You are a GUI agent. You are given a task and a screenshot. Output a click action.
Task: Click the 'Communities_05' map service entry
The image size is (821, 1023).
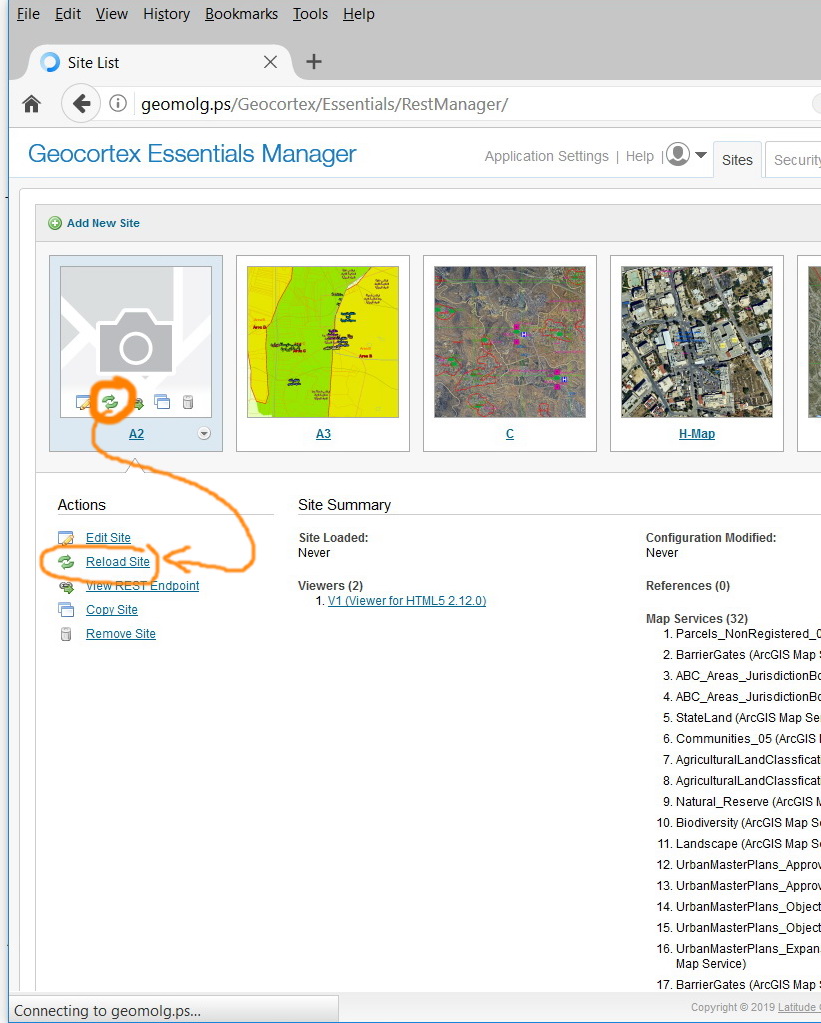747,739
